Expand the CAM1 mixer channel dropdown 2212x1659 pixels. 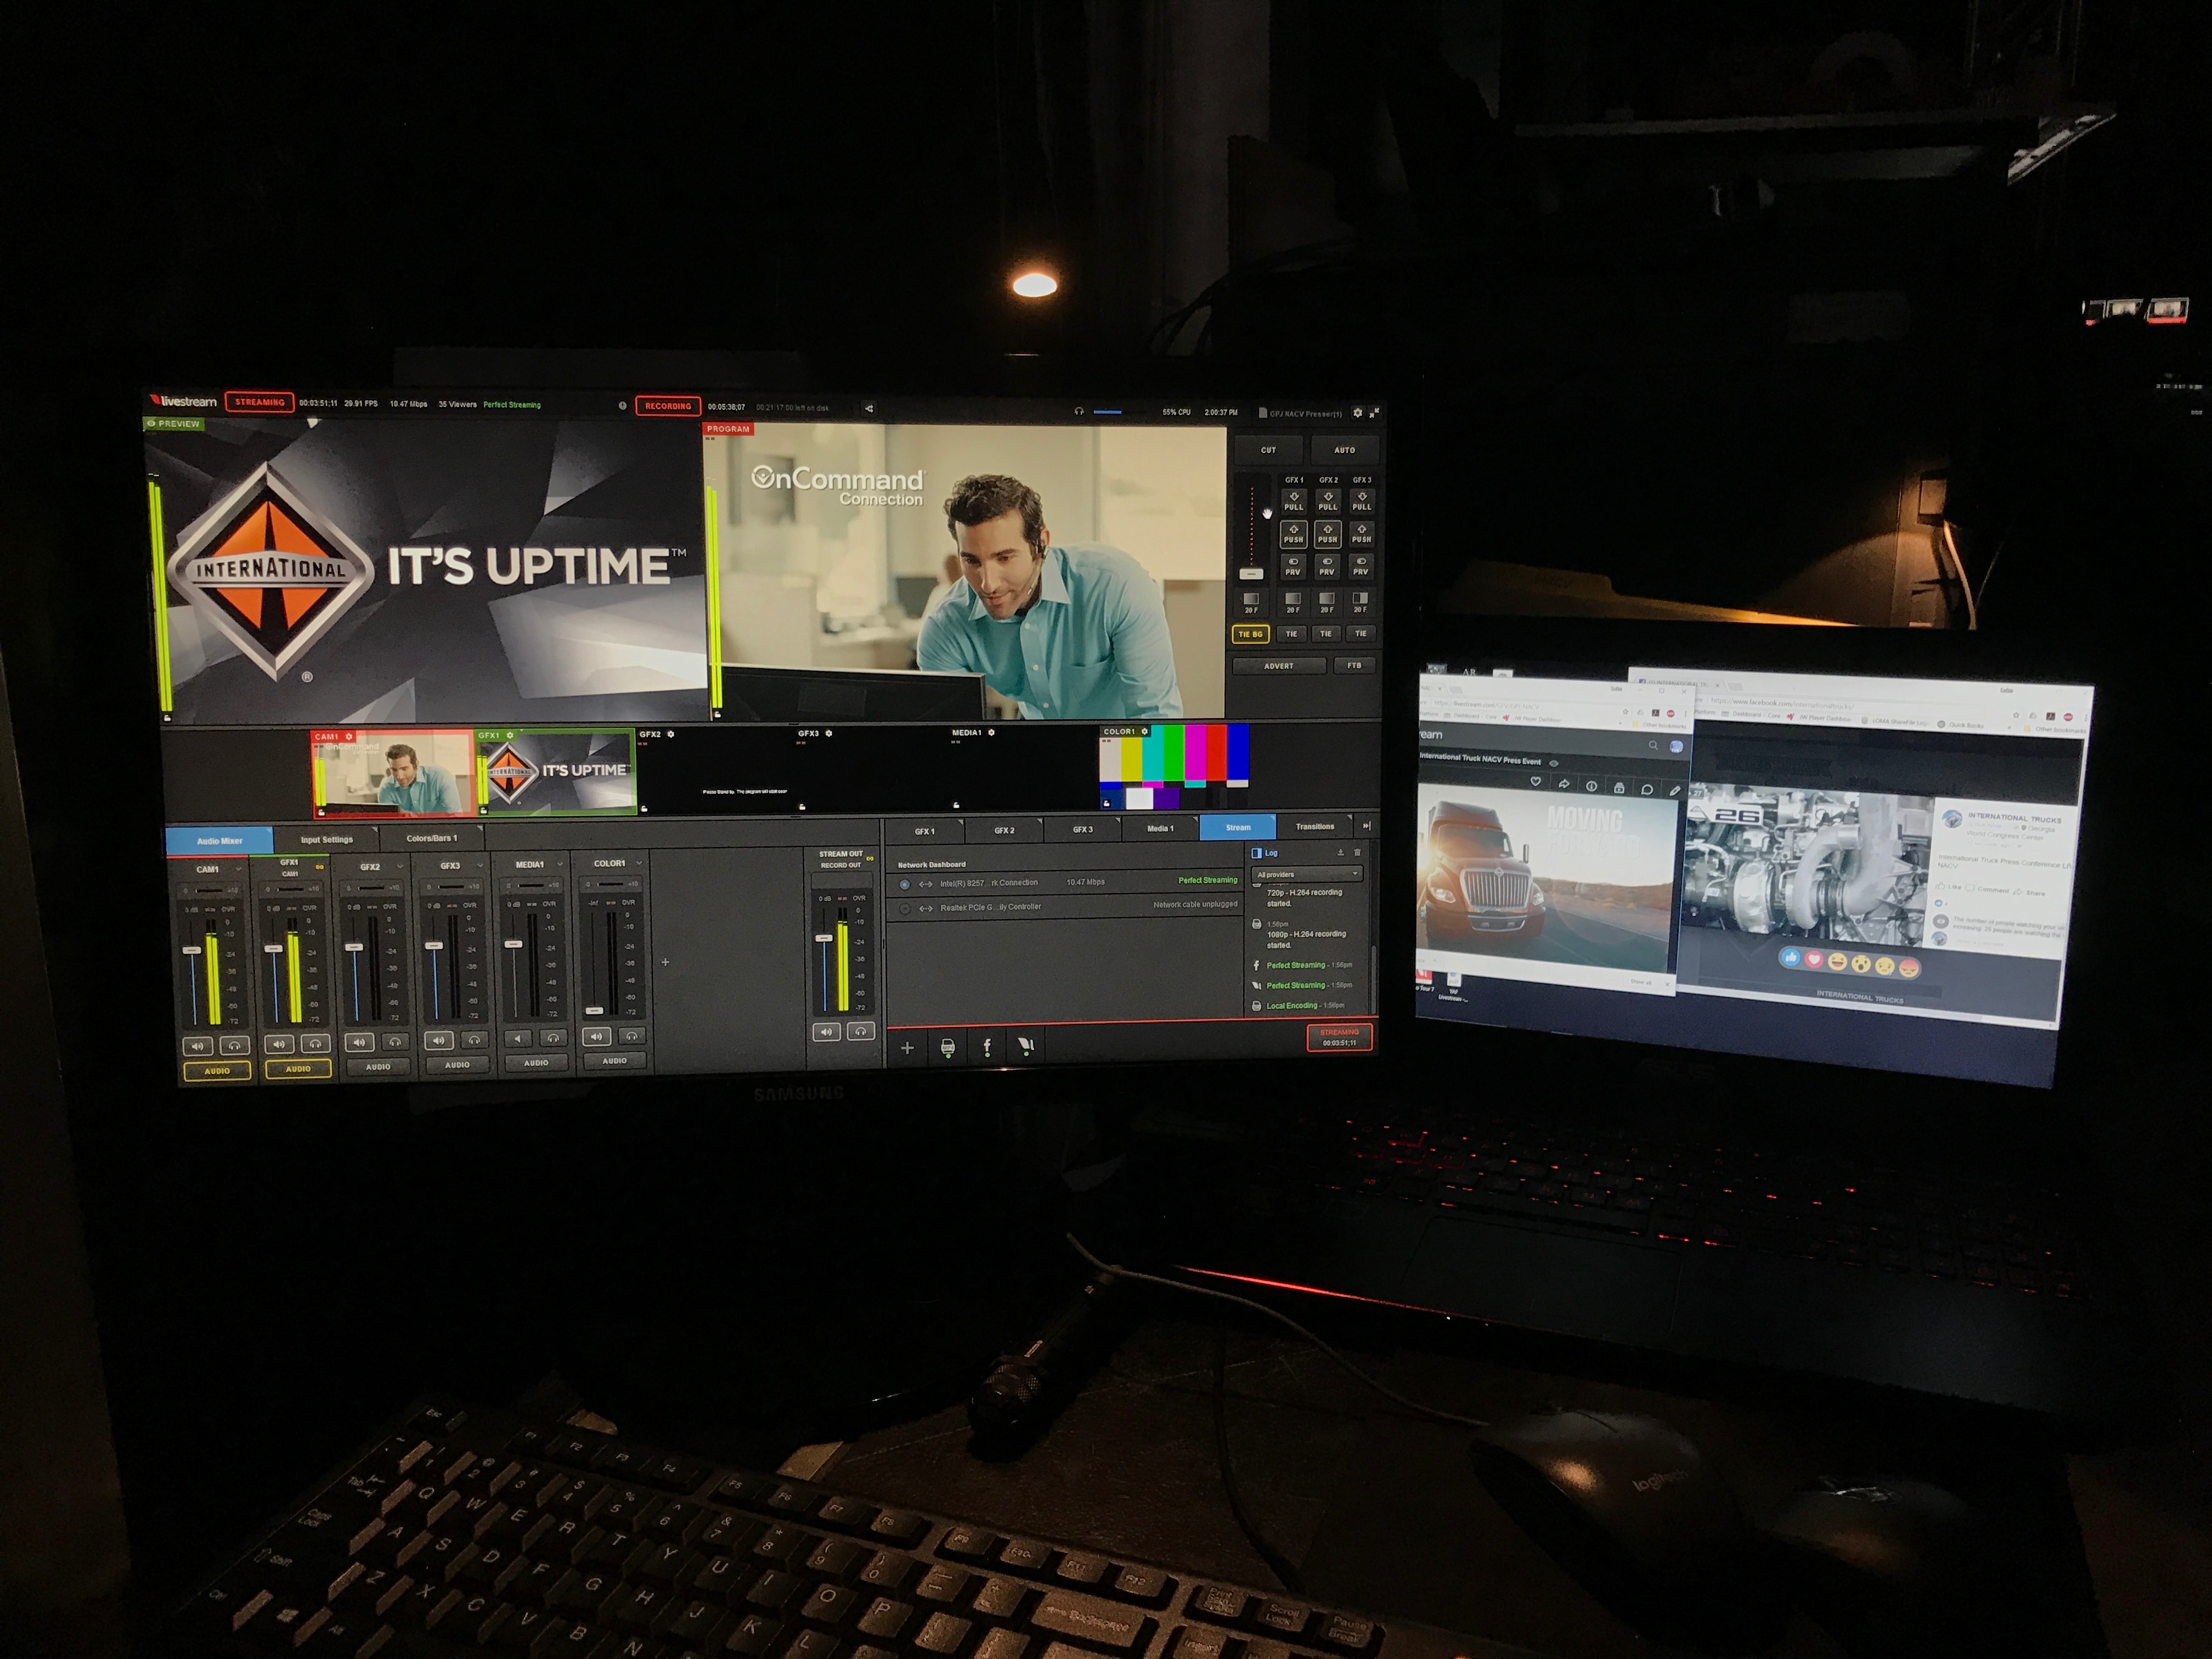pyautogui.click(x=238, y=869)
